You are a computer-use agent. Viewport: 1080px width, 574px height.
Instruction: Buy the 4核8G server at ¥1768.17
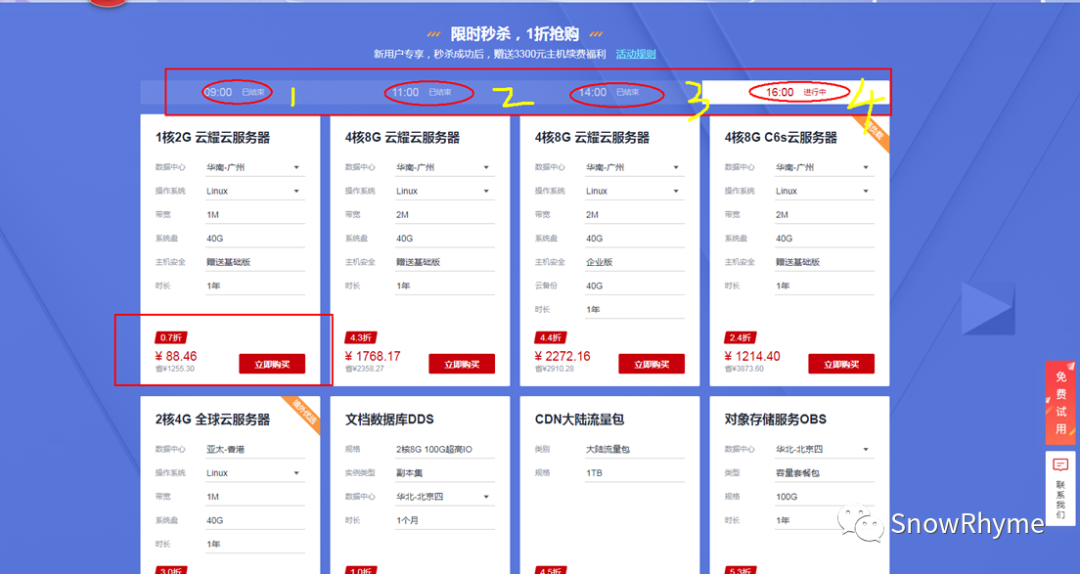[x=461, y=364]
